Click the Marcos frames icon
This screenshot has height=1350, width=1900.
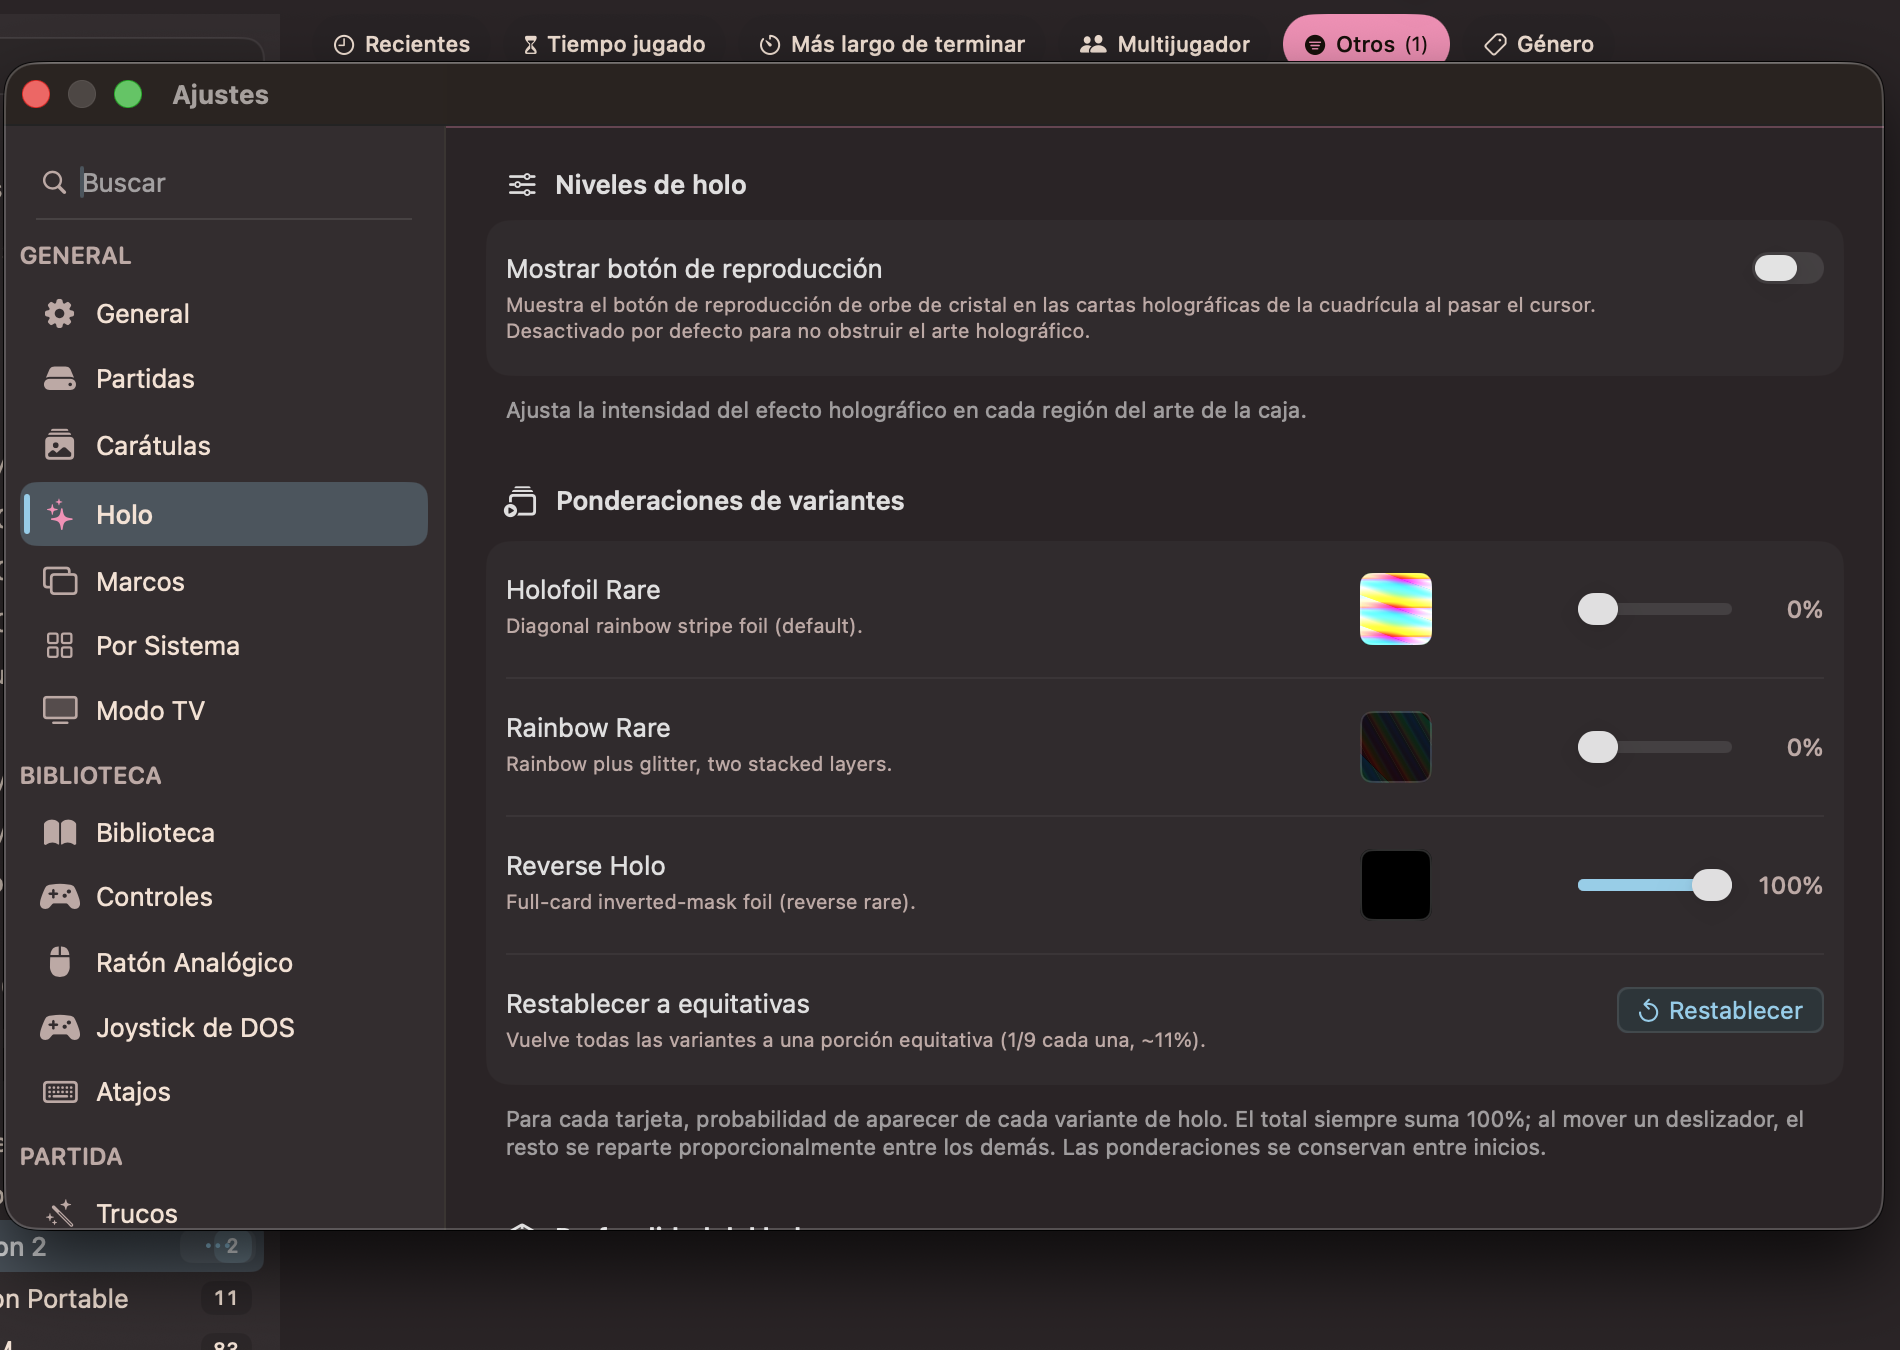[59, 581]
